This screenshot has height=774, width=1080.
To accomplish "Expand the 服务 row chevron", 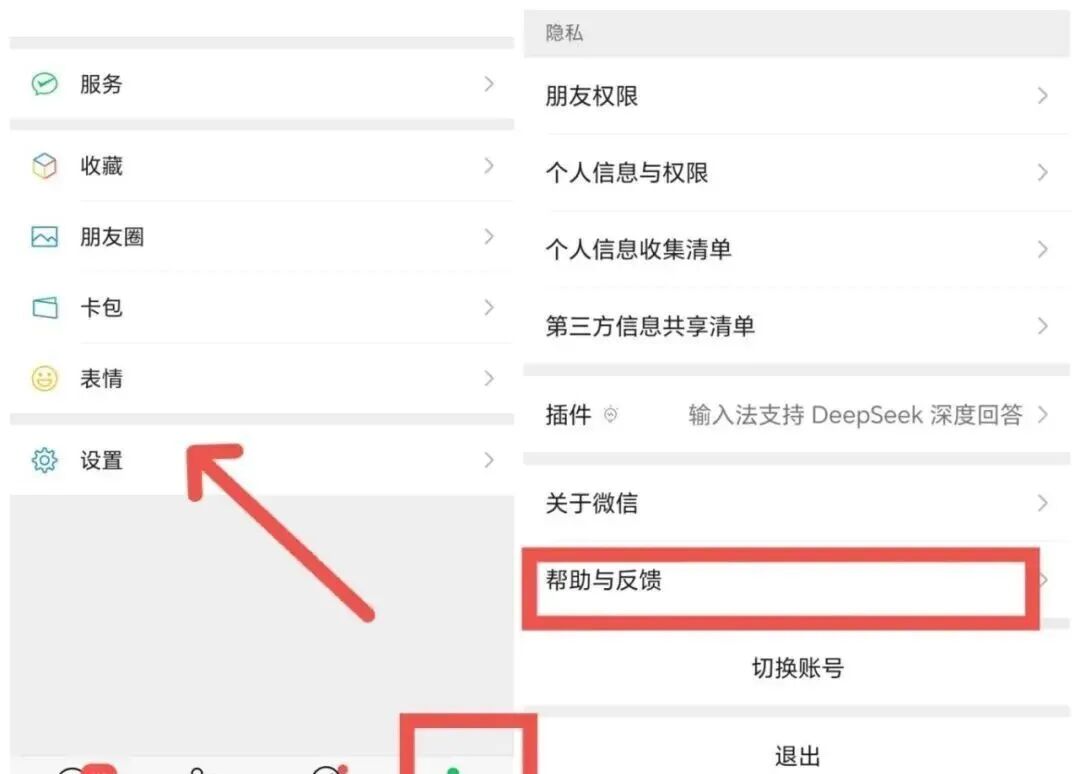I will pos(489,84).
